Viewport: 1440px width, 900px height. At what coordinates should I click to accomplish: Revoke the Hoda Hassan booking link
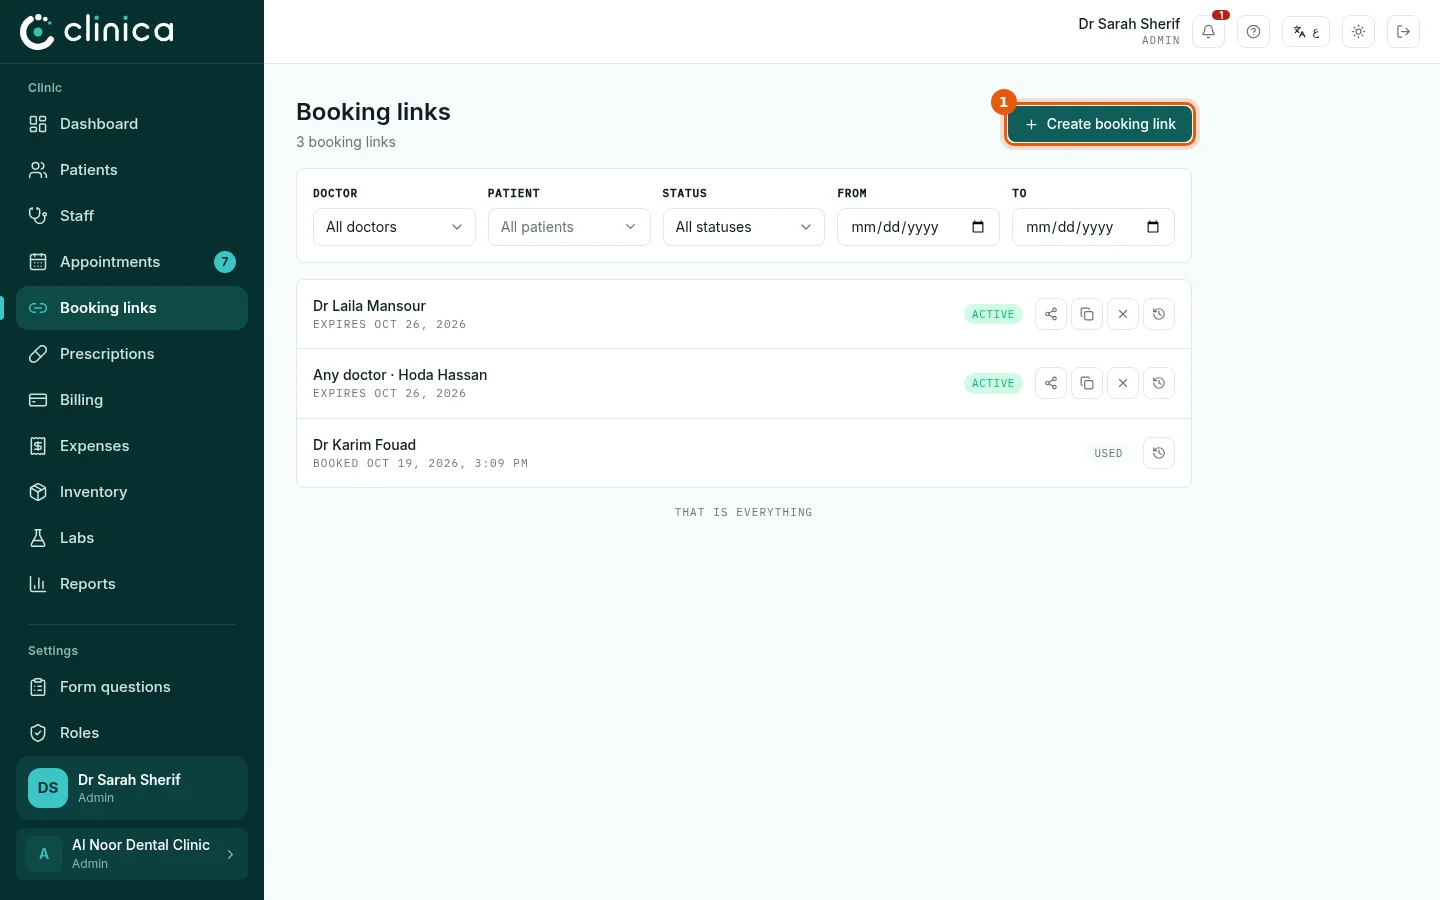tap(1123, 383)
